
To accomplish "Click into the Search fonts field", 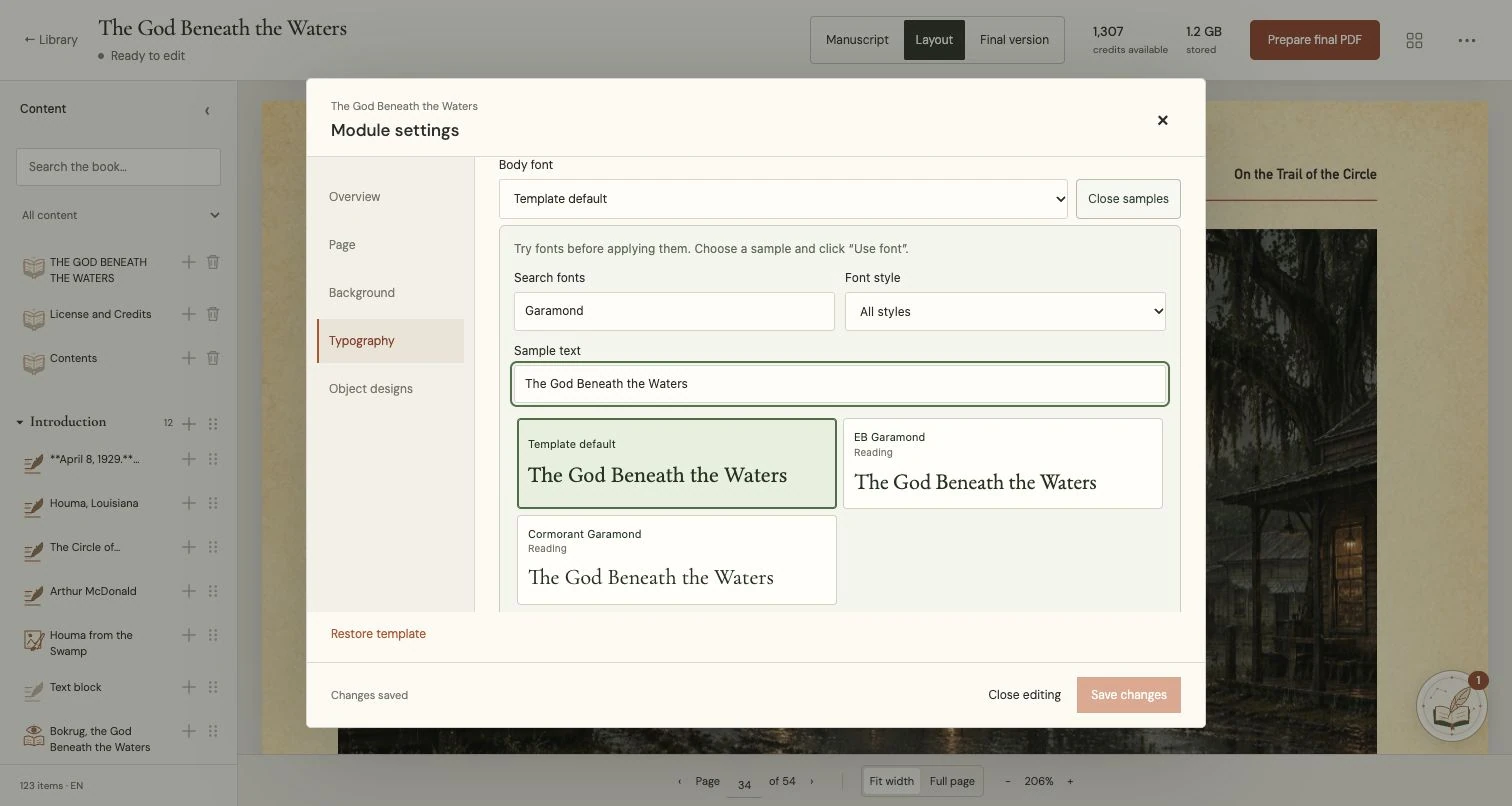I will pyautogui.click(x=674, y=311).
